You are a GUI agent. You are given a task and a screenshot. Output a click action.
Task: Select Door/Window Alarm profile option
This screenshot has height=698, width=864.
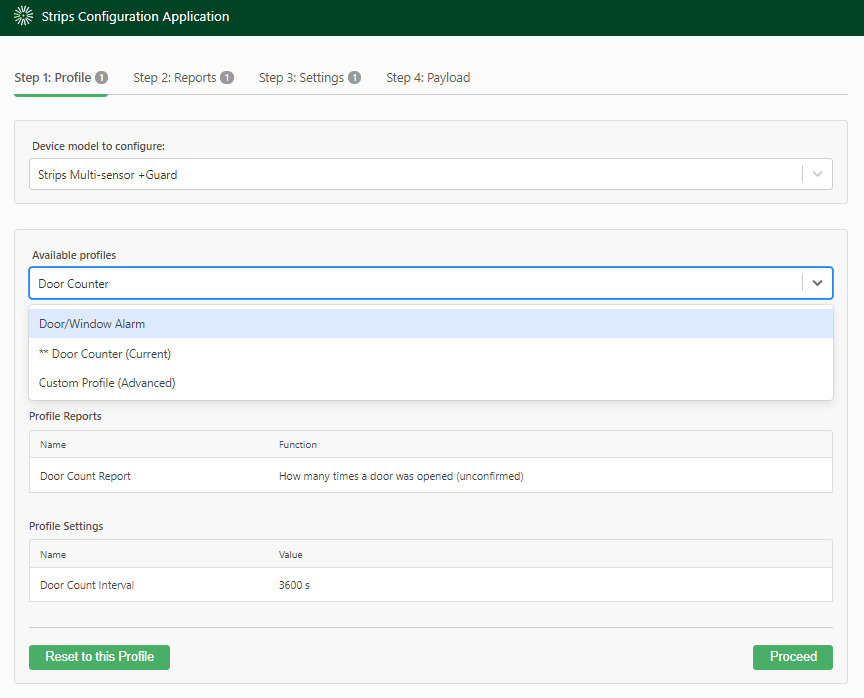click(x=431, y=324)
